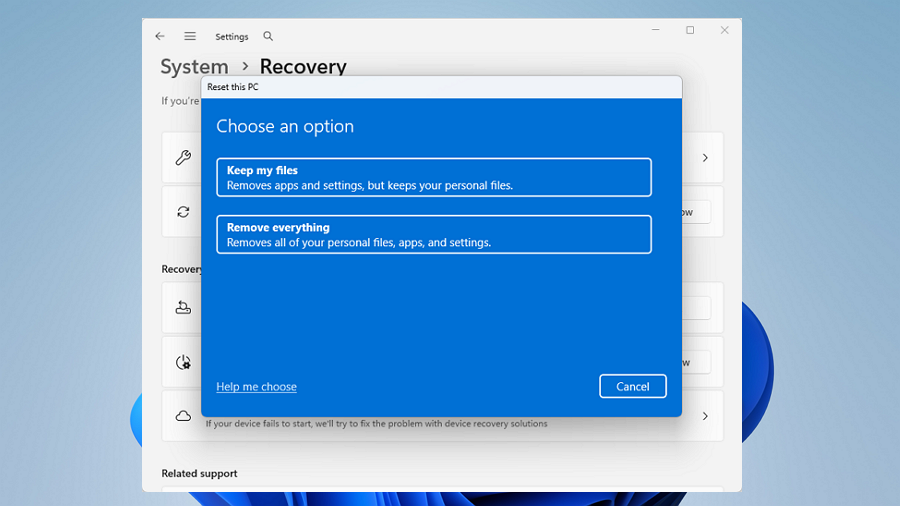900x506 pixels.
Task: Click the button edge on the Advanced startup row
Action: (x=697, y=362)
